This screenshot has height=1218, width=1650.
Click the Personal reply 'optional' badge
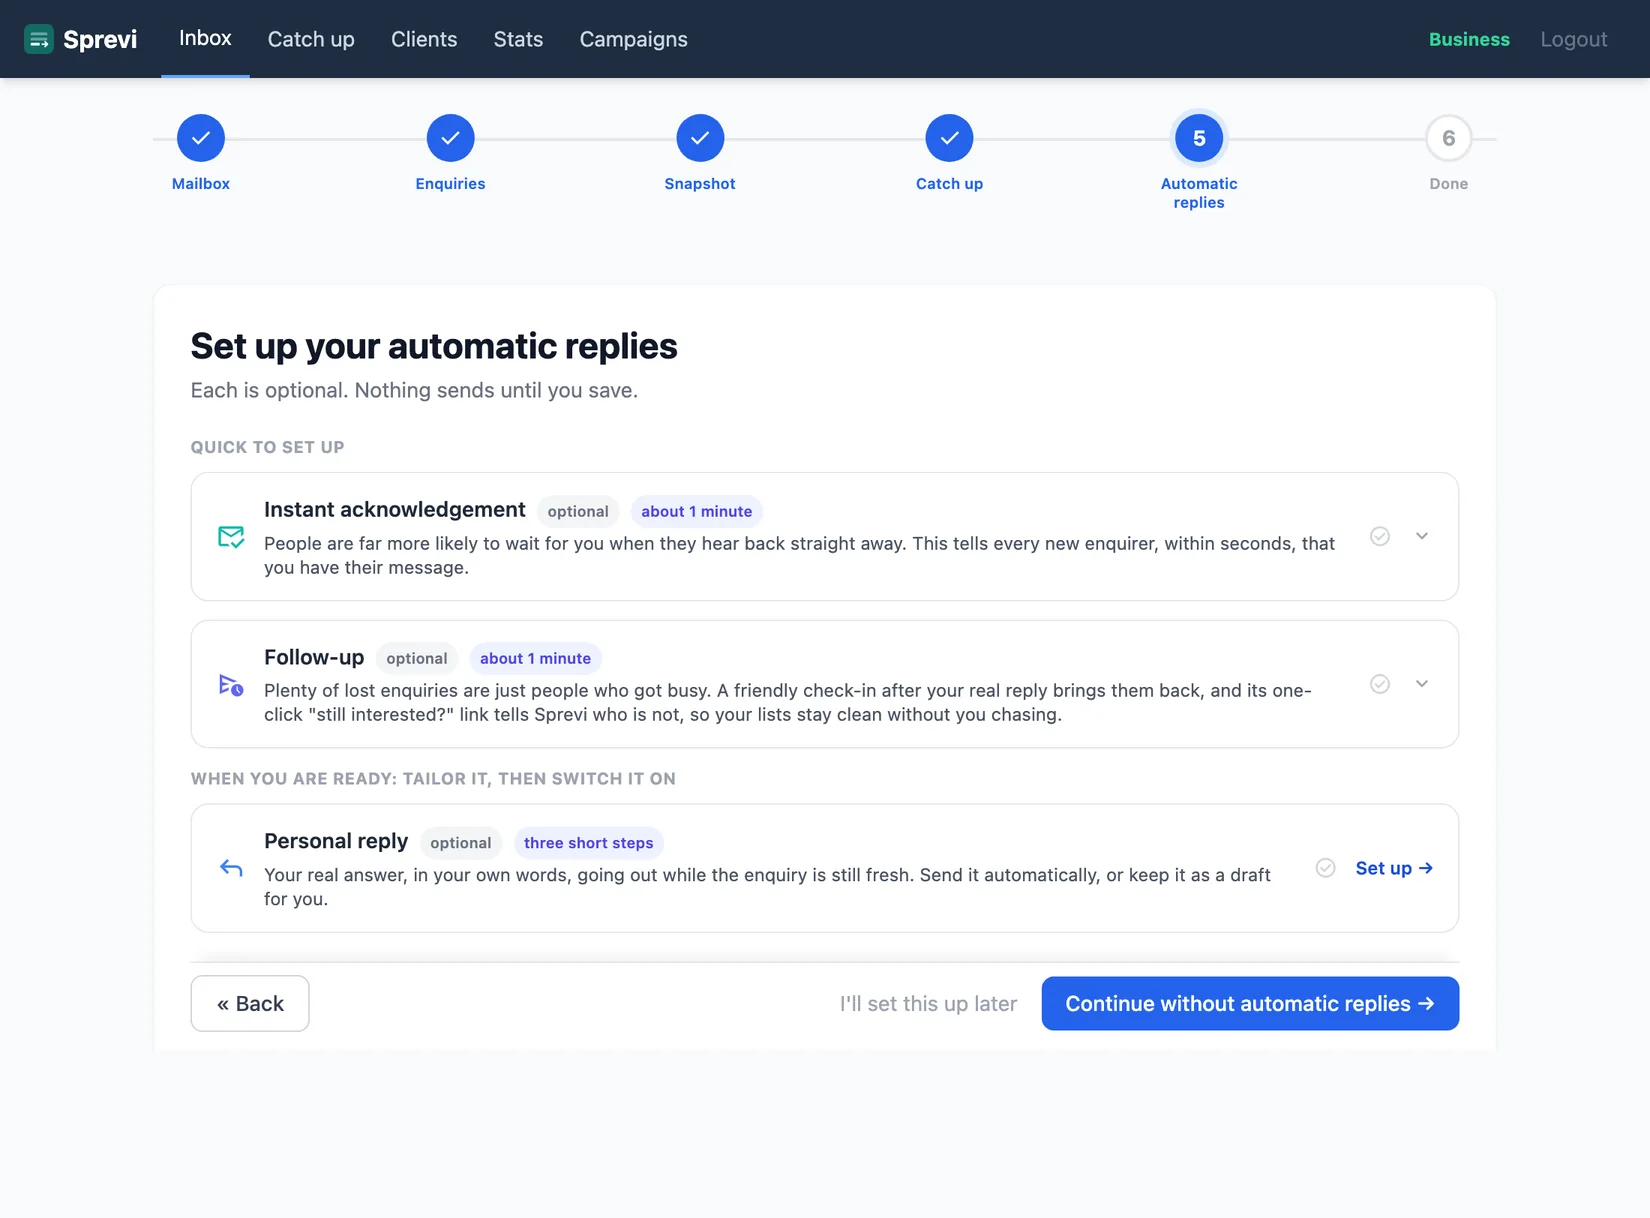[x=461, y=843]
